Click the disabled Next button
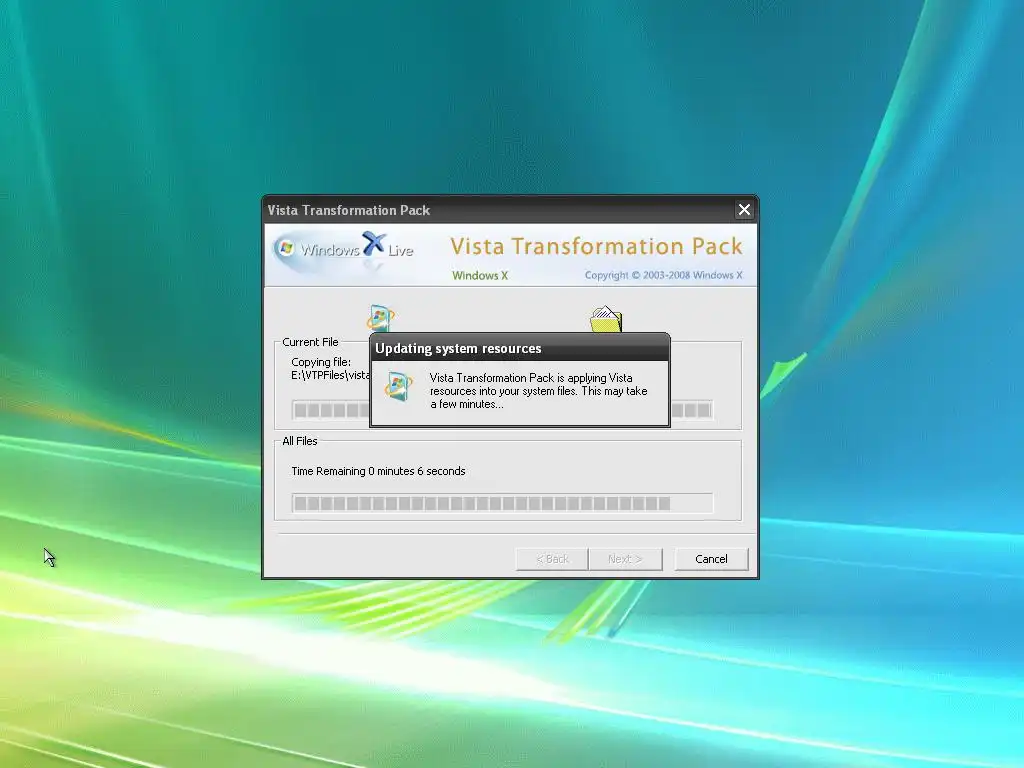Image resolution: width=1024 pixels, height=768 pixels. 625,559
